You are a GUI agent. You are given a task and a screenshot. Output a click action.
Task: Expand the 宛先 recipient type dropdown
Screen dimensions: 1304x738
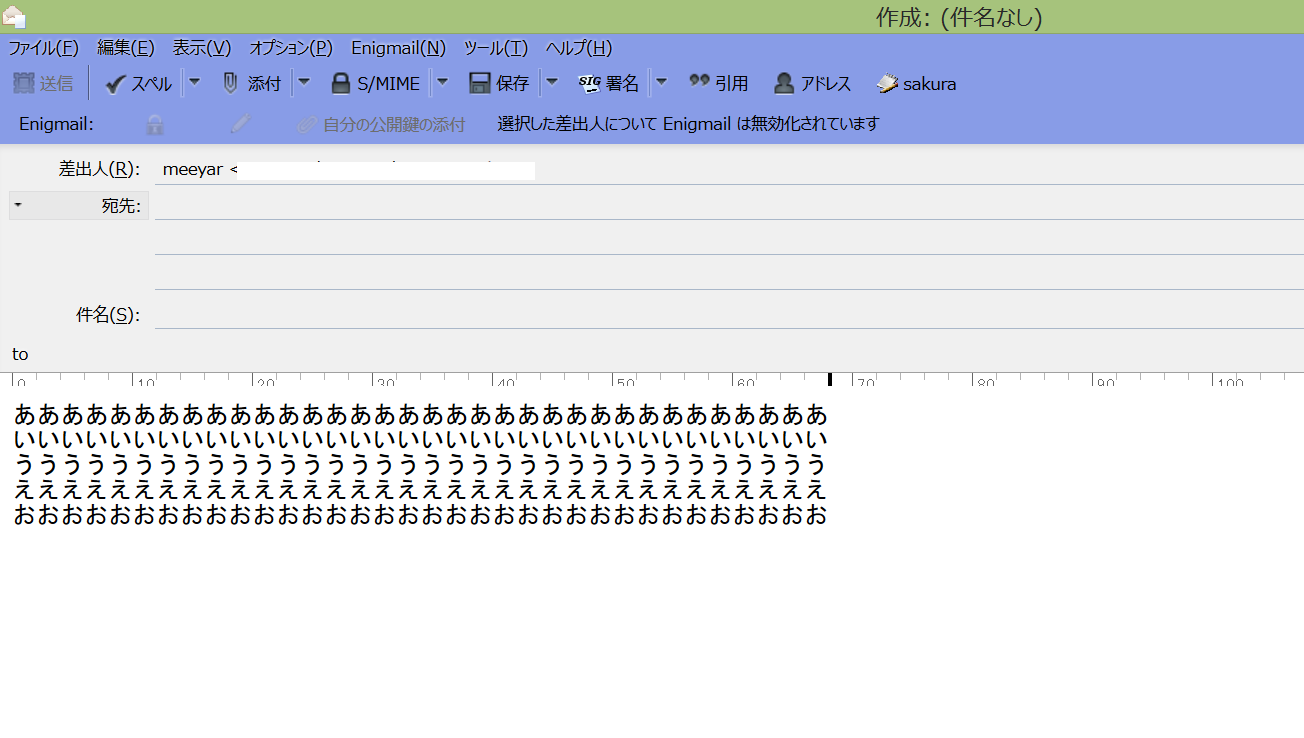[18, 206]
